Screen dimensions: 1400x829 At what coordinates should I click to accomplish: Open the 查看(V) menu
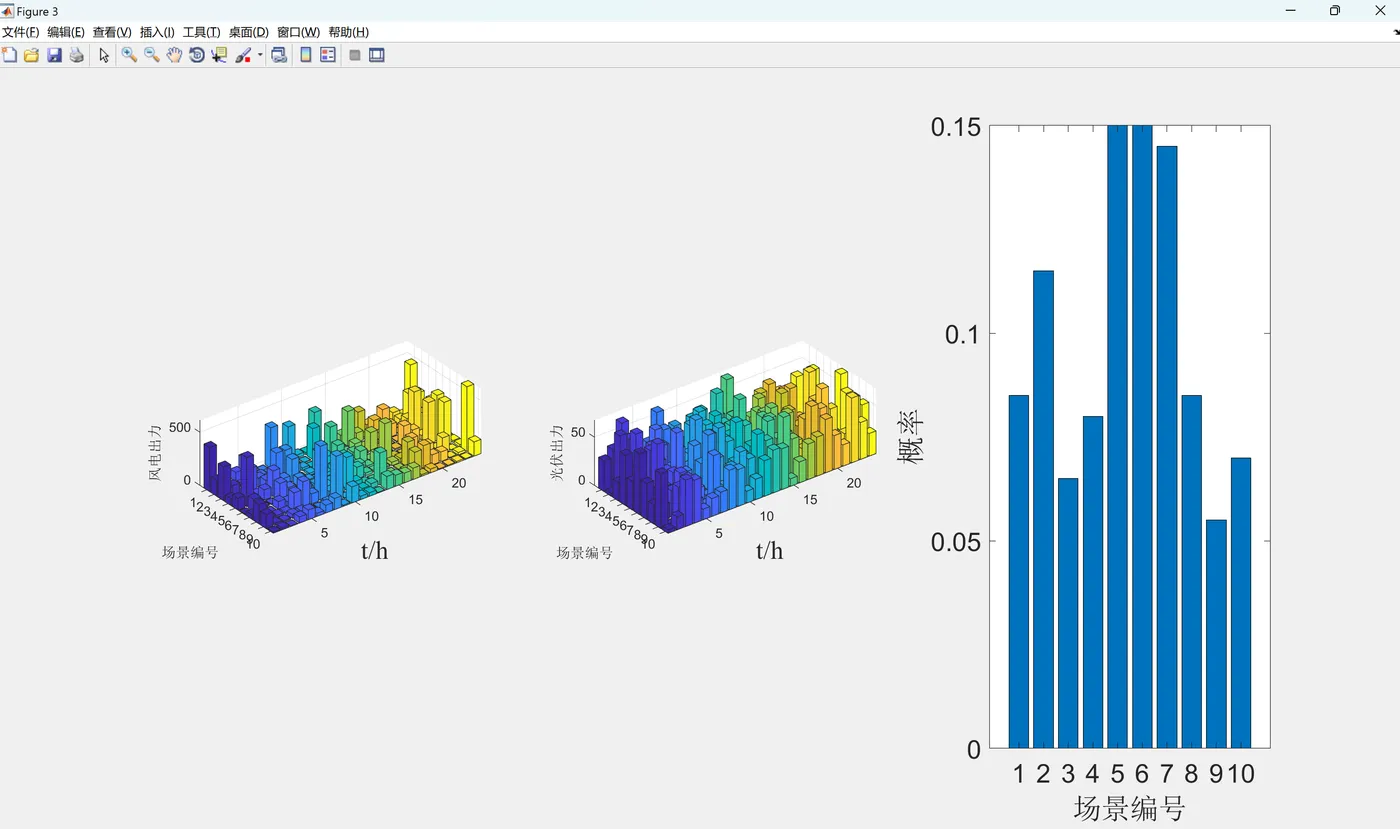point(112,32)
